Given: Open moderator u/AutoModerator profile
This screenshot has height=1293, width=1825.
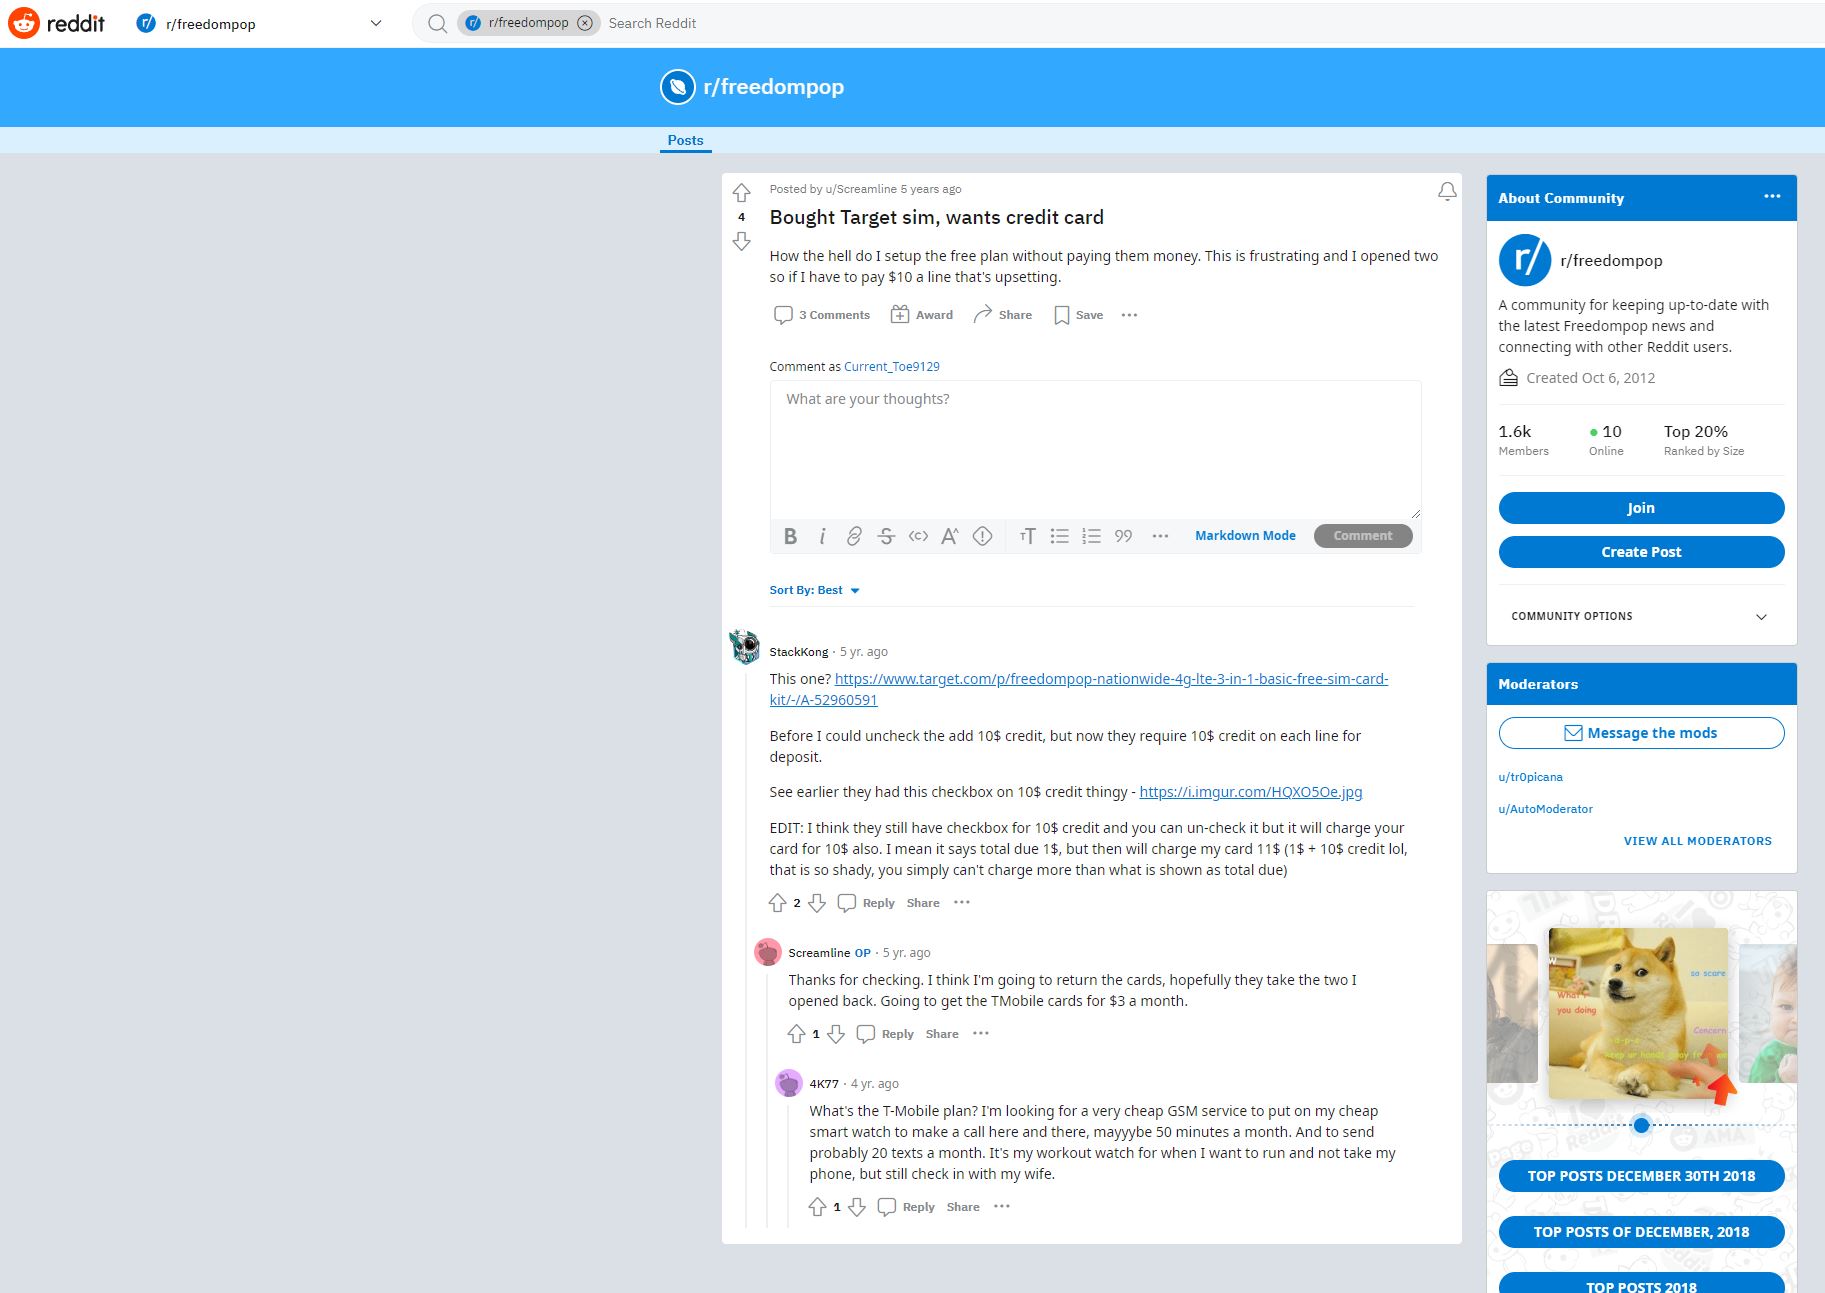Looking at the screenshot, I should click(x=1545, y=809).
